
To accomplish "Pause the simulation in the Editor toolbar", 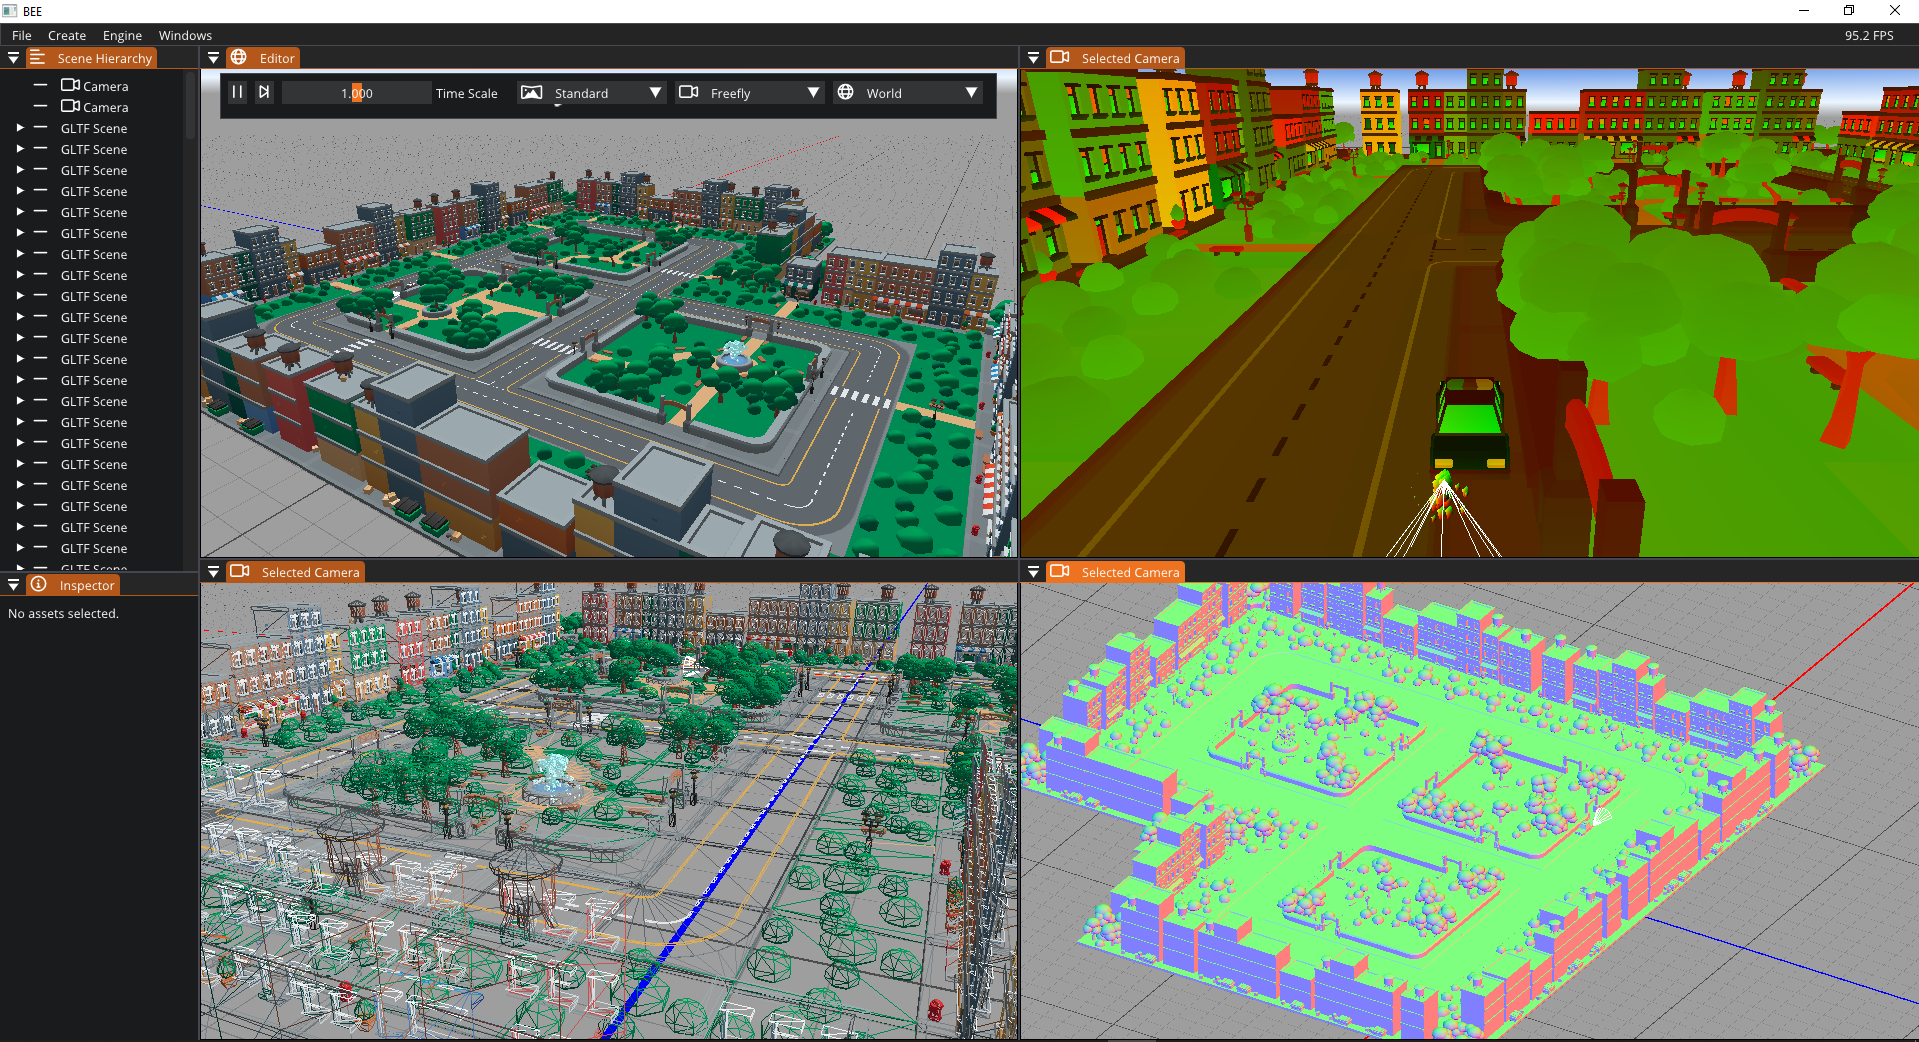I will click(x=237, y=92).
